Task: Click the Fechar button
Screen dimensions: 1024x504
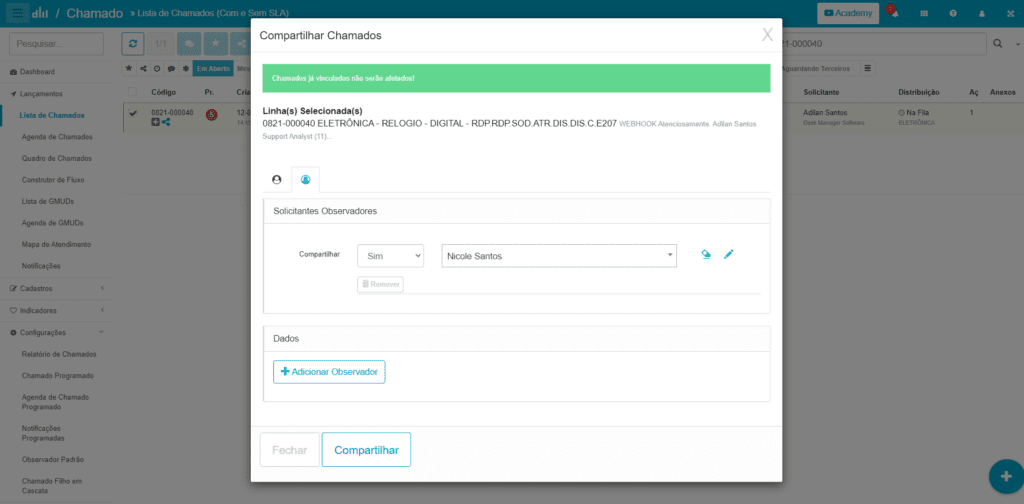Action: (289, 450)
